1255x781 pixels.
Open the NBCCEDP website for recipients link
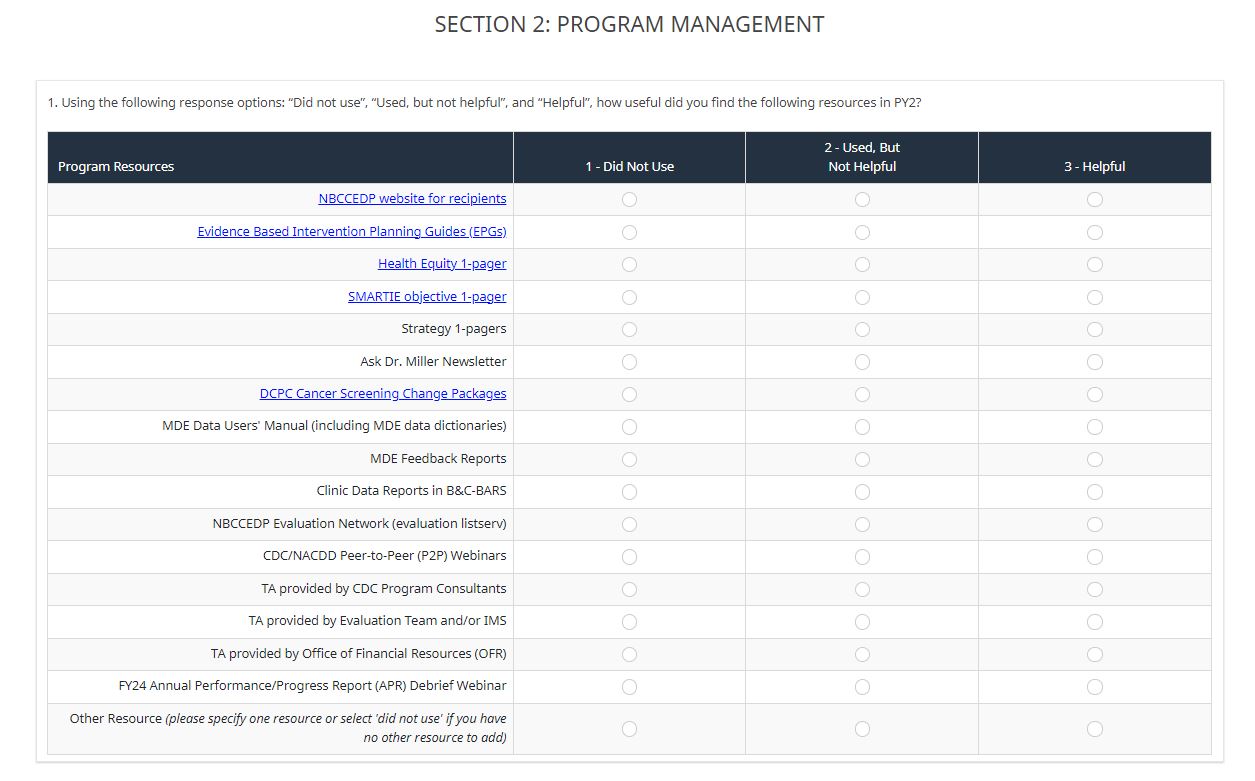[412, 199]
